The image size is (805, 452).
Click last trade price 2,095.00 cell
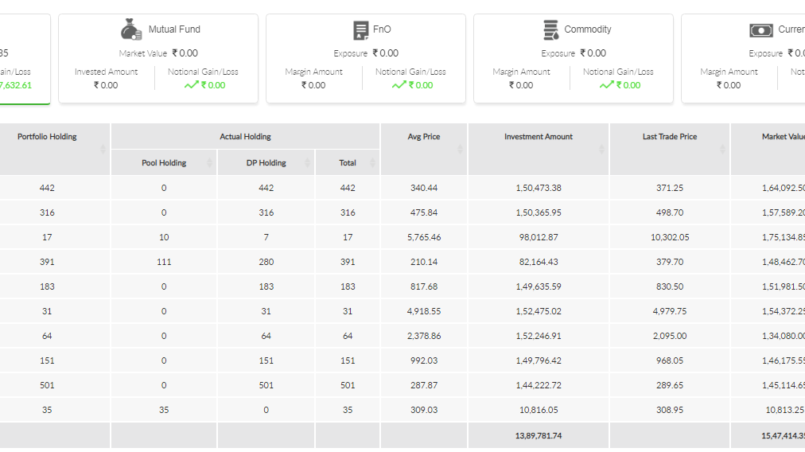tap(669, 336)
